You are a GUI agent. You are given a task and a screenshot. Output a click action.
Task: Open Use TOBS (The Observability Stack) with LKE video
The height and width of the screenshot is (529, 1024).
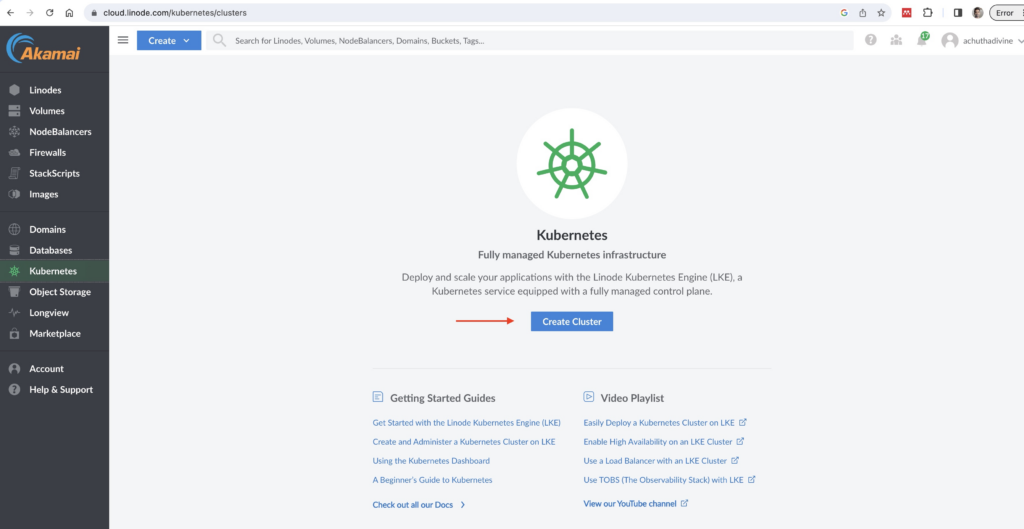coord(669,479)
